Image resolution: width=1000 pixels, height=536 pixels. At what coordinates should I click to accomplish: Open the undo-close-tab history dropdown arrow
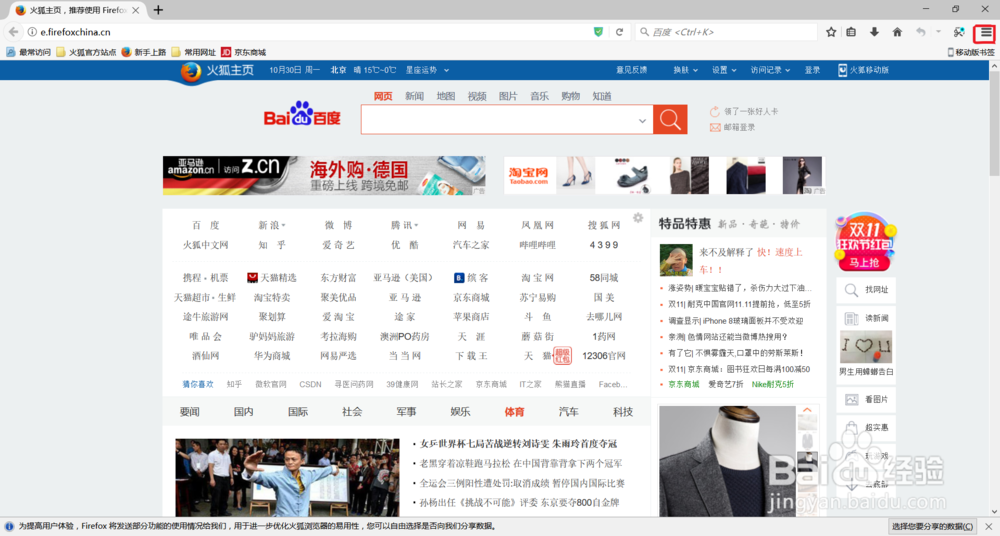point(938,32)
